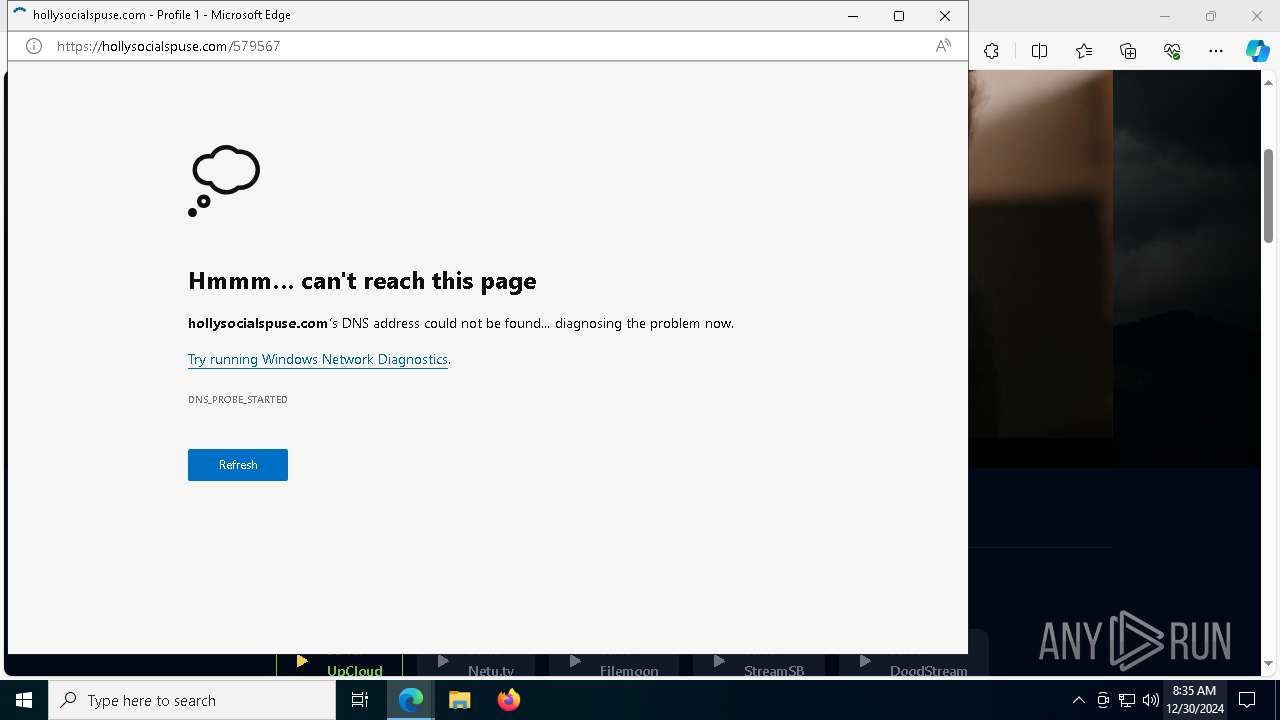Click the taskbar search box

(192, 700)
